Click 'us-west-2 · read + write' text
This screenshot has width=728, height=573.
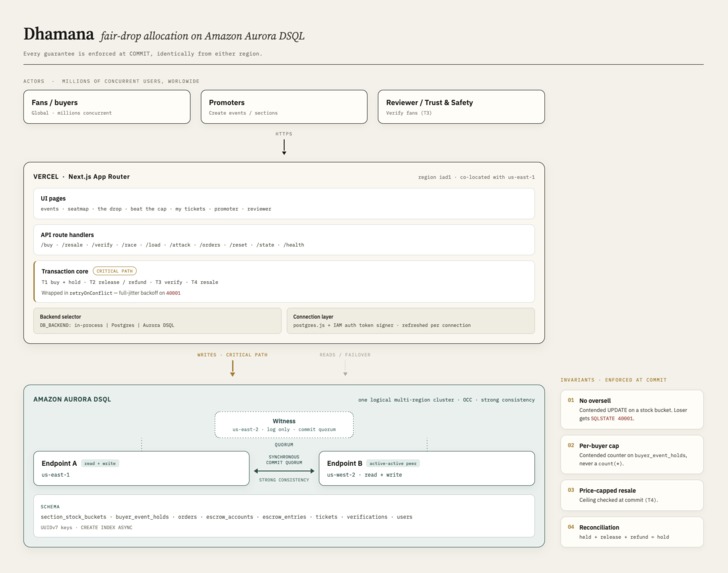tap(364, 475)
